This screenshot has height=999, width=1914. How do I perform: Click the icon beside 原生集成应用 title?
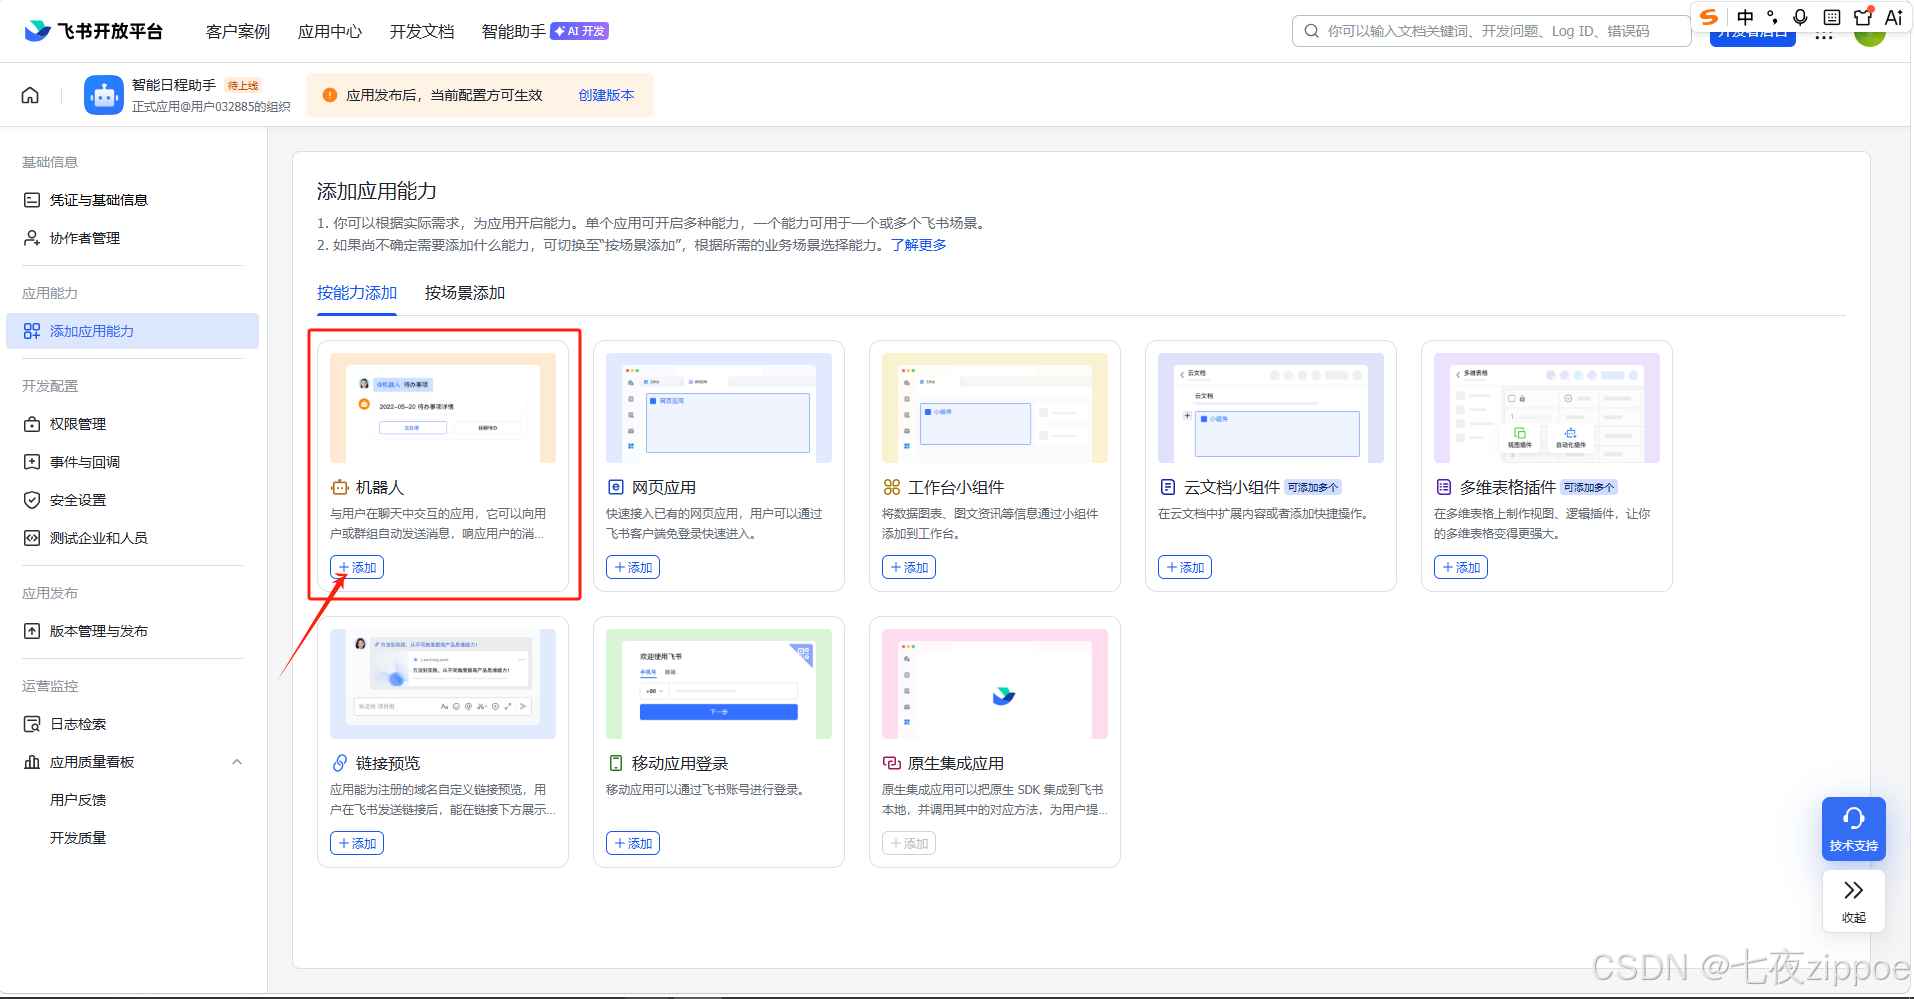892,763
